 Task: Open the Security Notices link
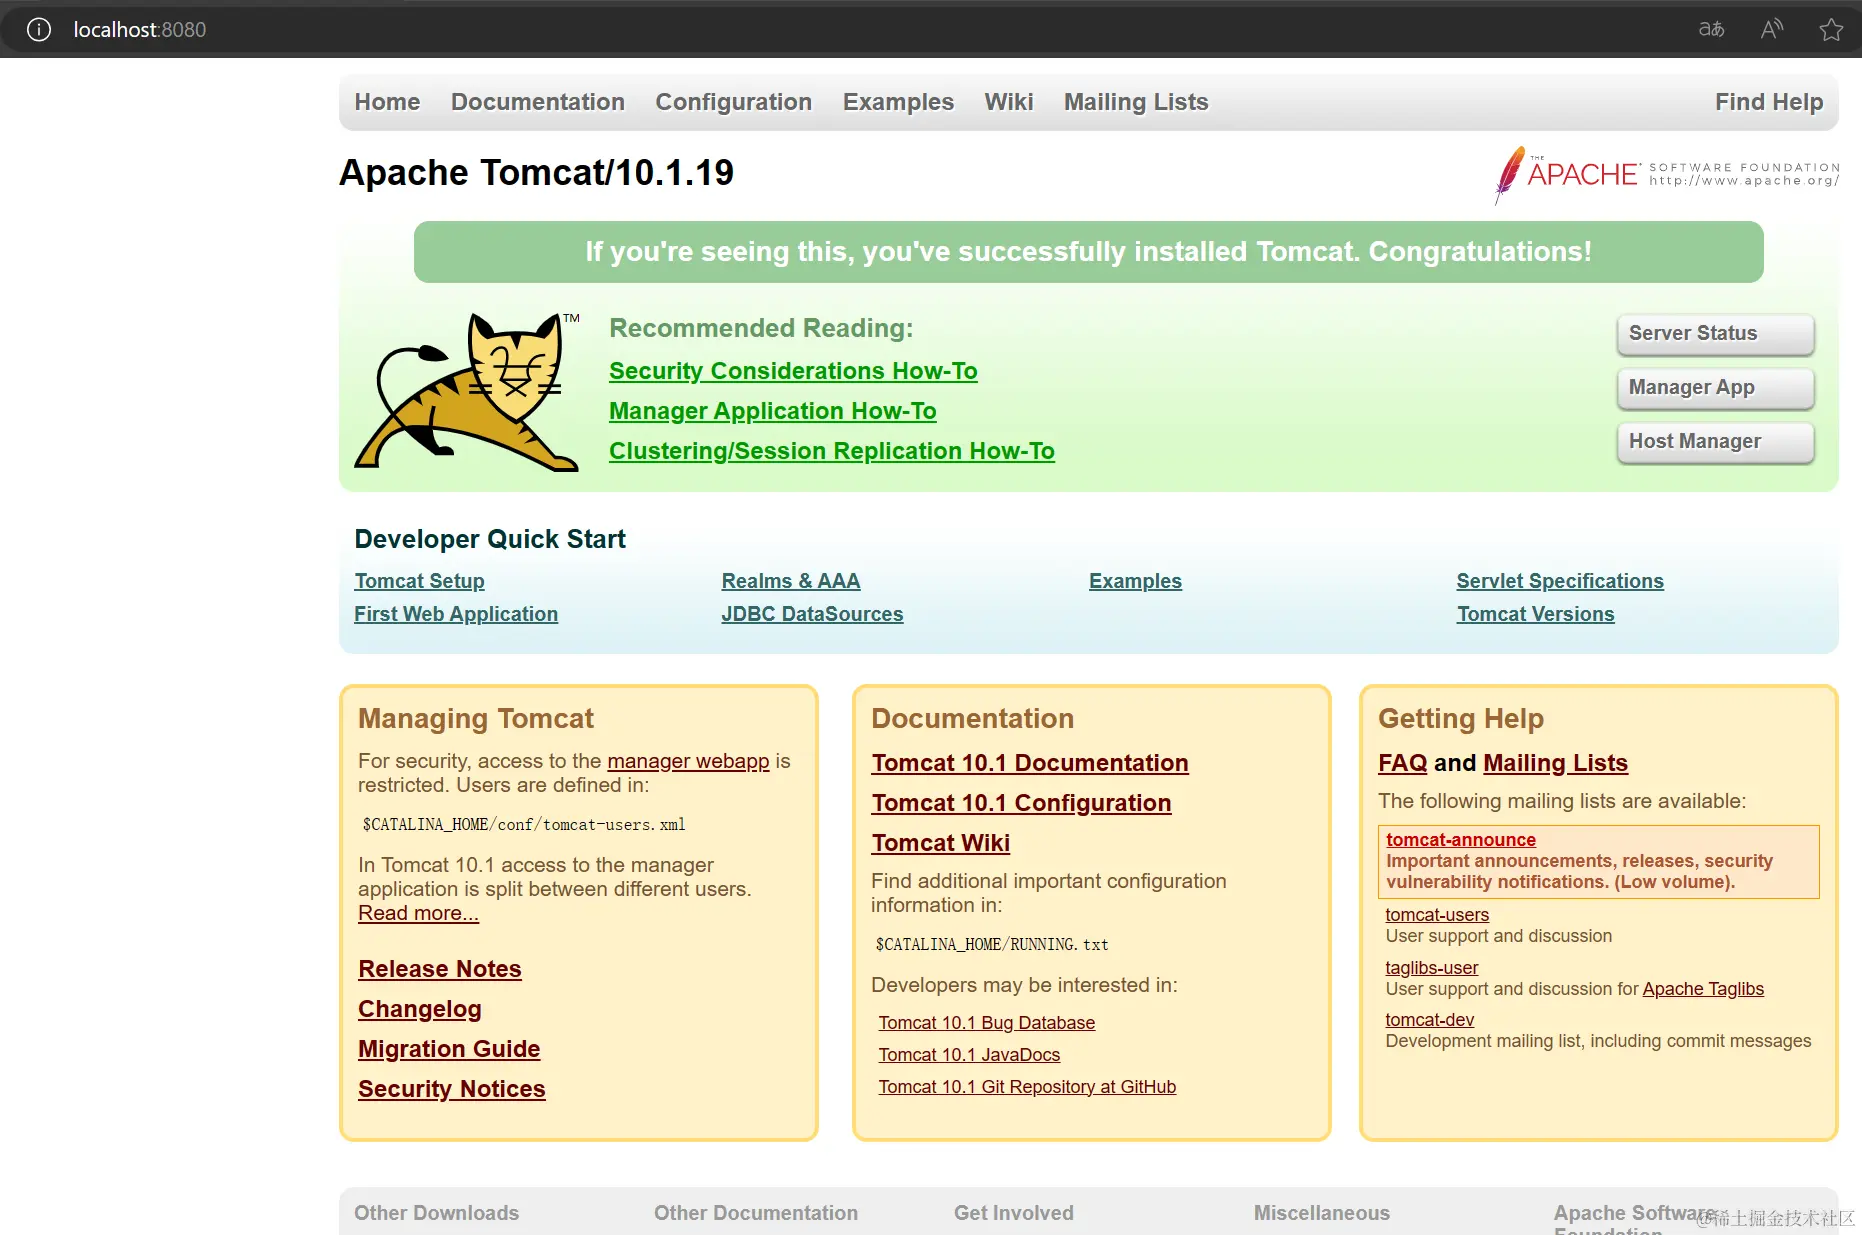point(452,1089)
